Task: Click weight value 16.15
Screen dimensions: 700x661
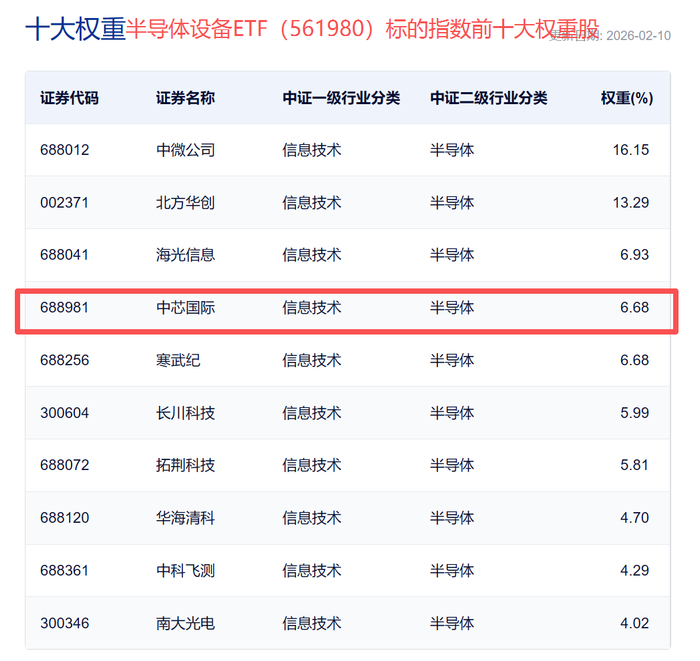Action: (631, 150)
